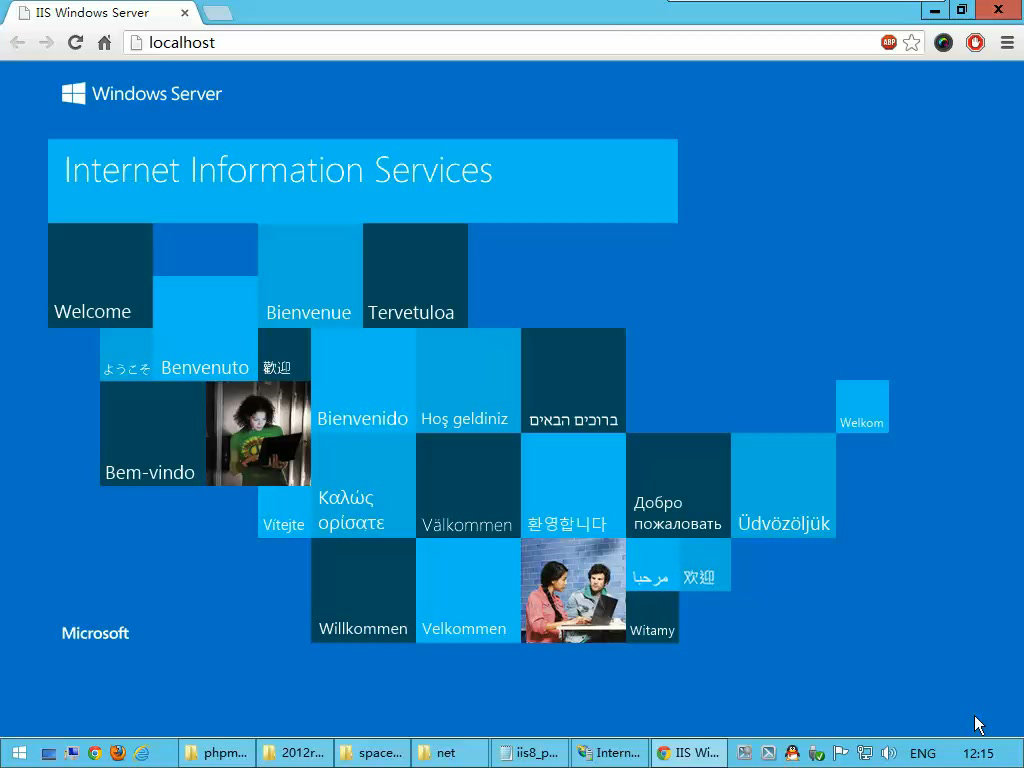The image size is (1024, 768).
Task: Open the Windows Start button
Action: click(19, 753)
